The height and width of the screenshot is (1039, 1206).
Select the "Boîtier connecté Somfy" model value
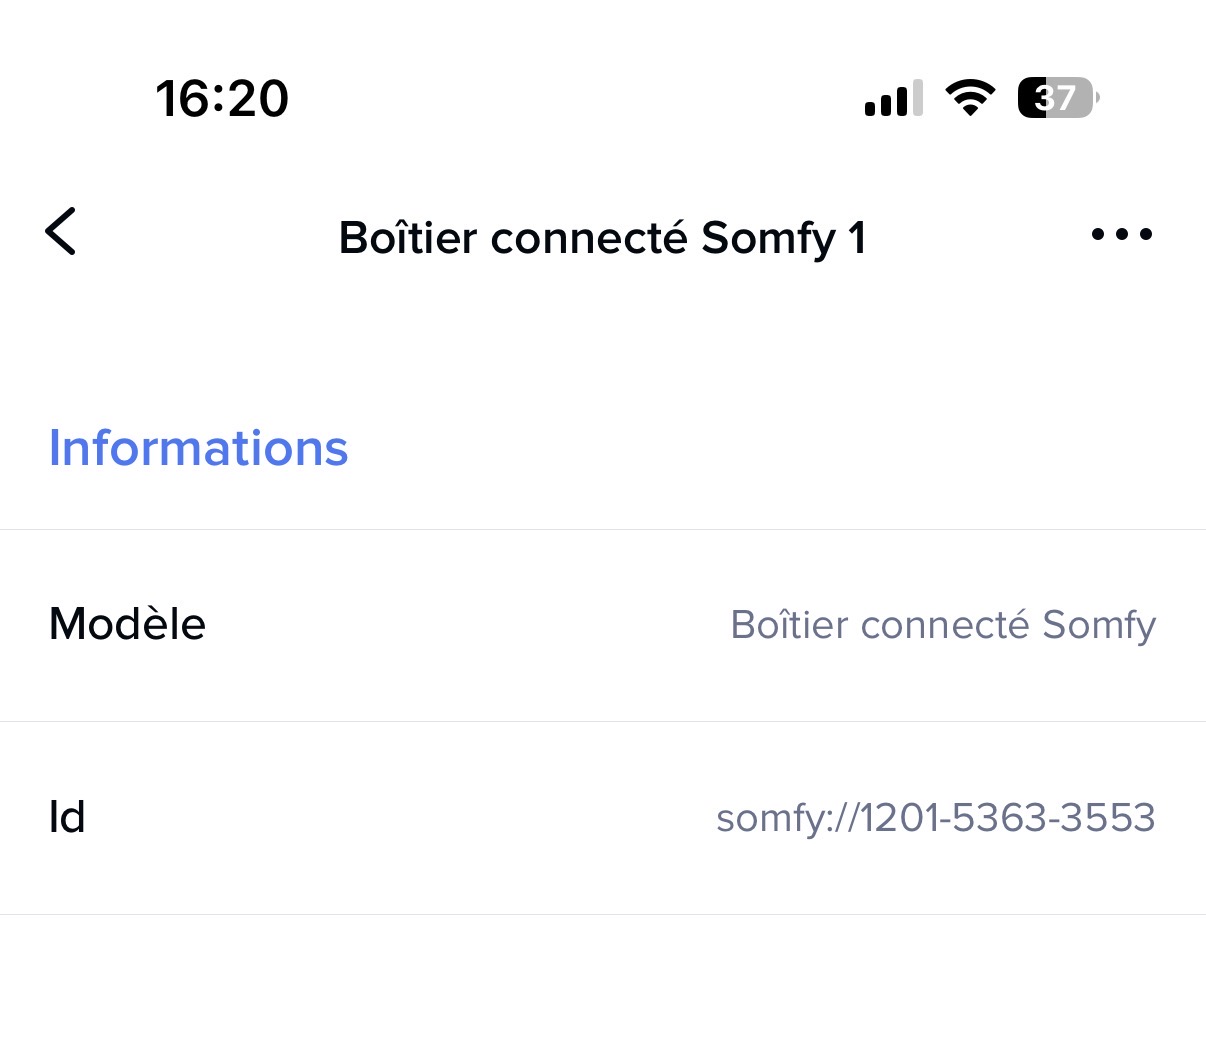pyautogui.click(x=943, y=625)
